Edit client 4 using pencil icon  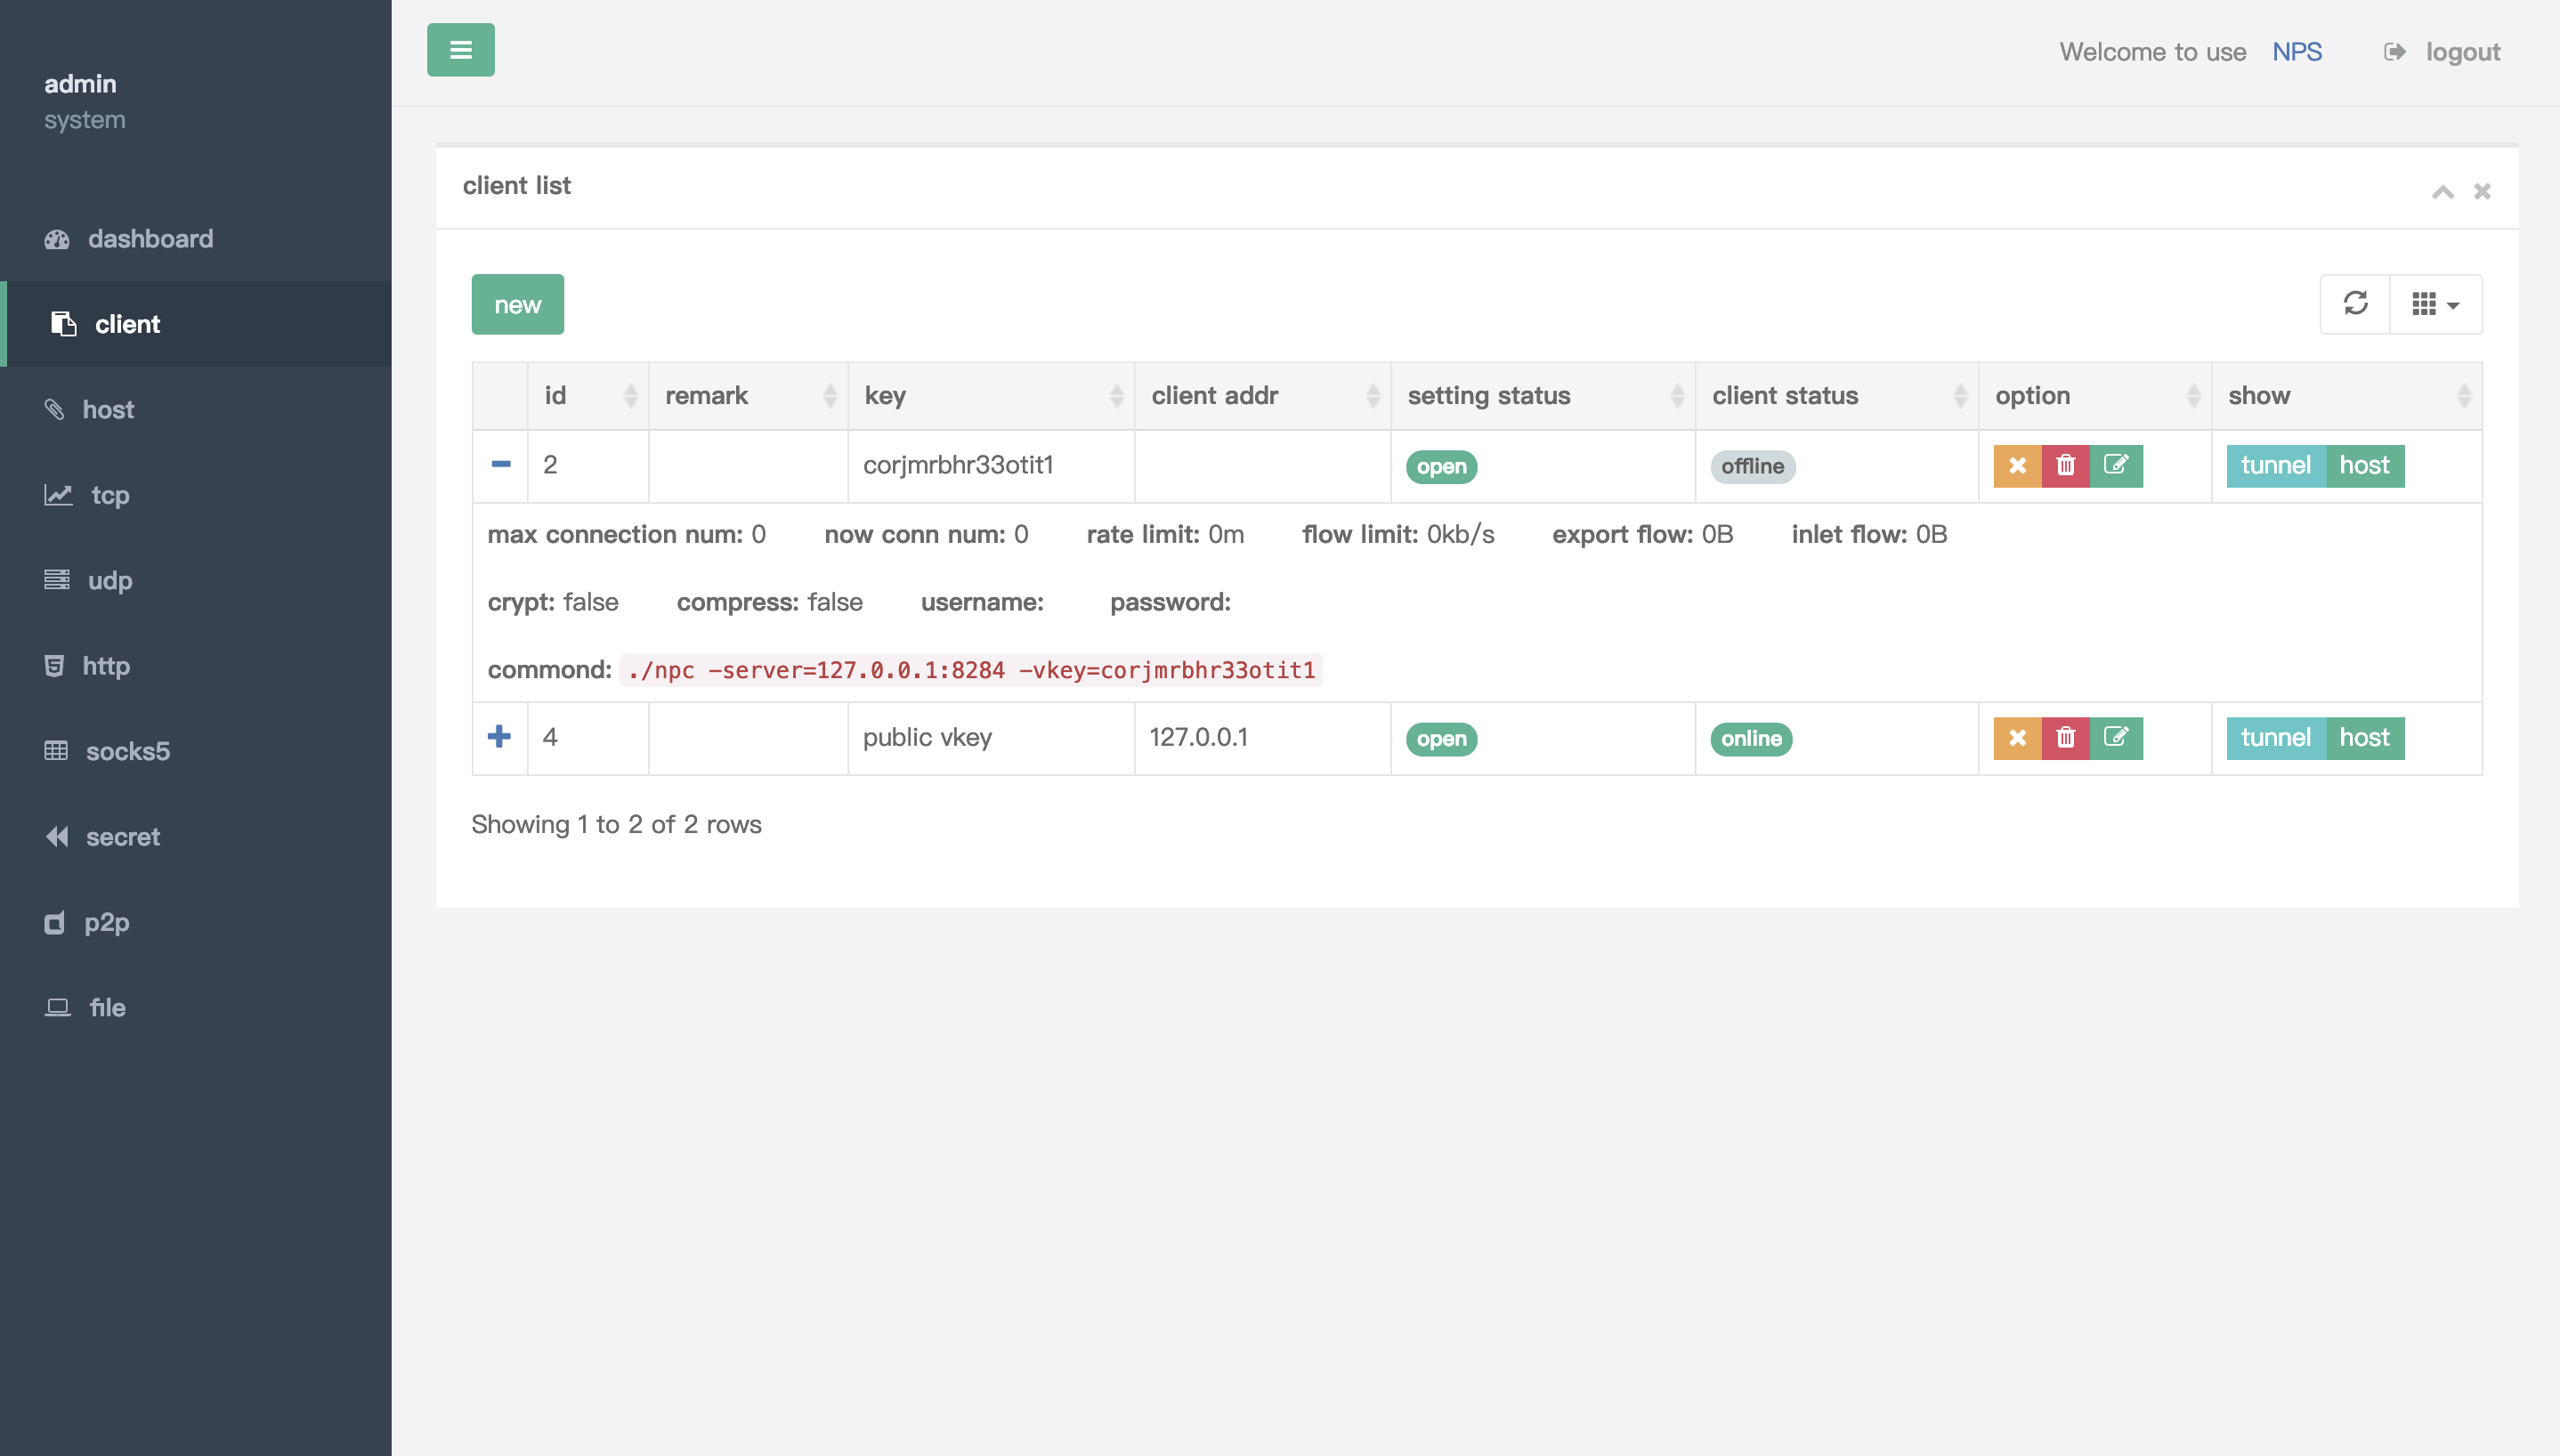[2116, 738]
